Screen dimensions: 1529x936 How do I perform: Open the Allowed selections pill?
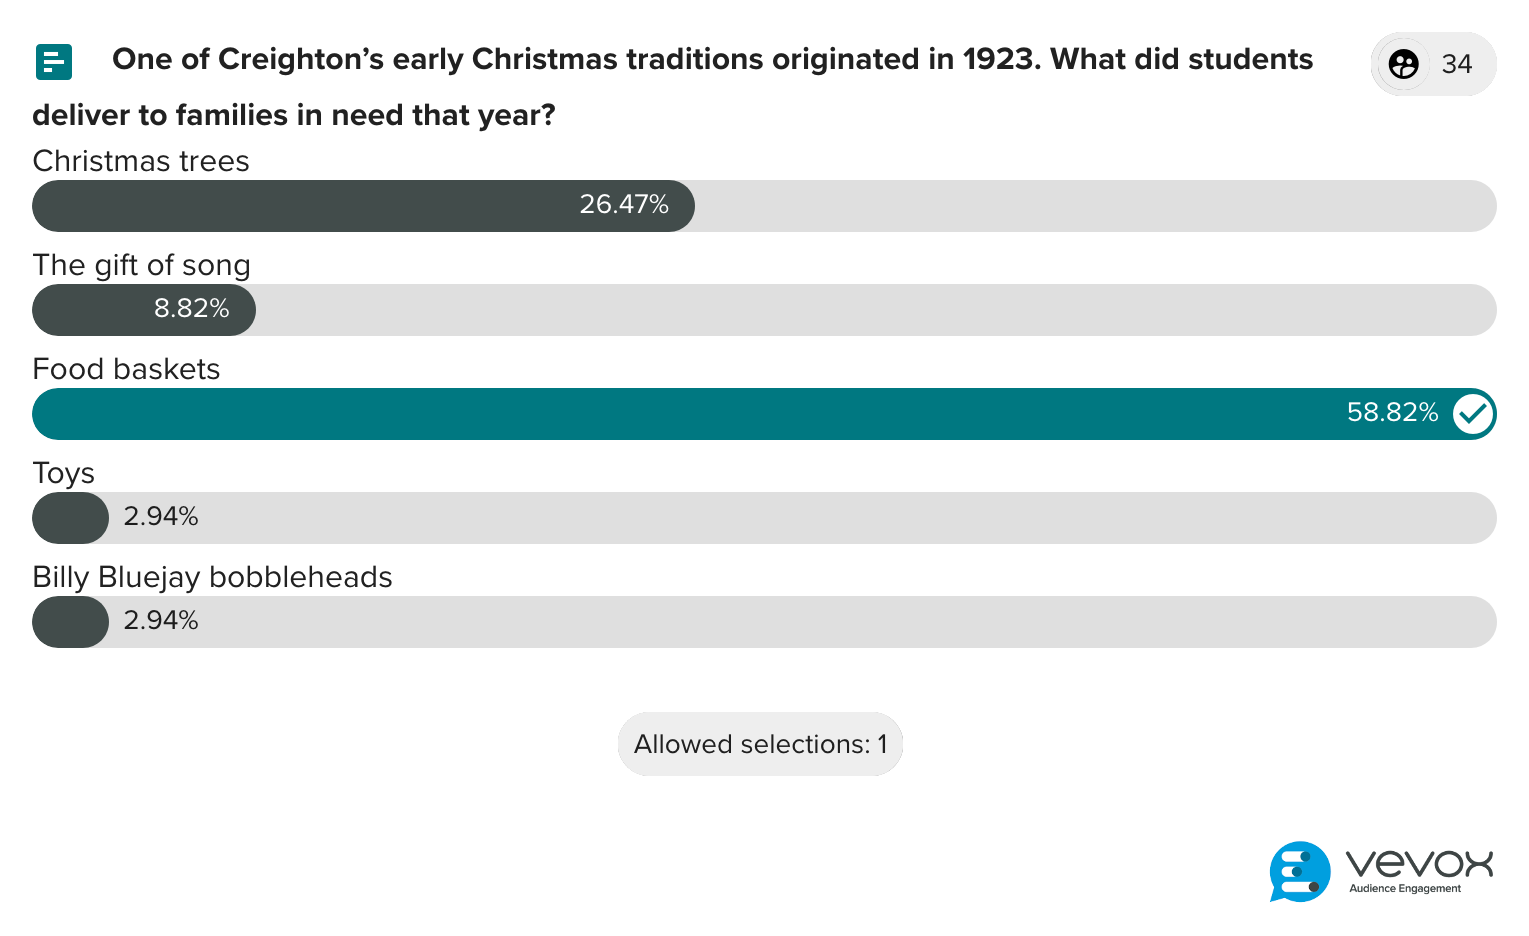point(760,744)
